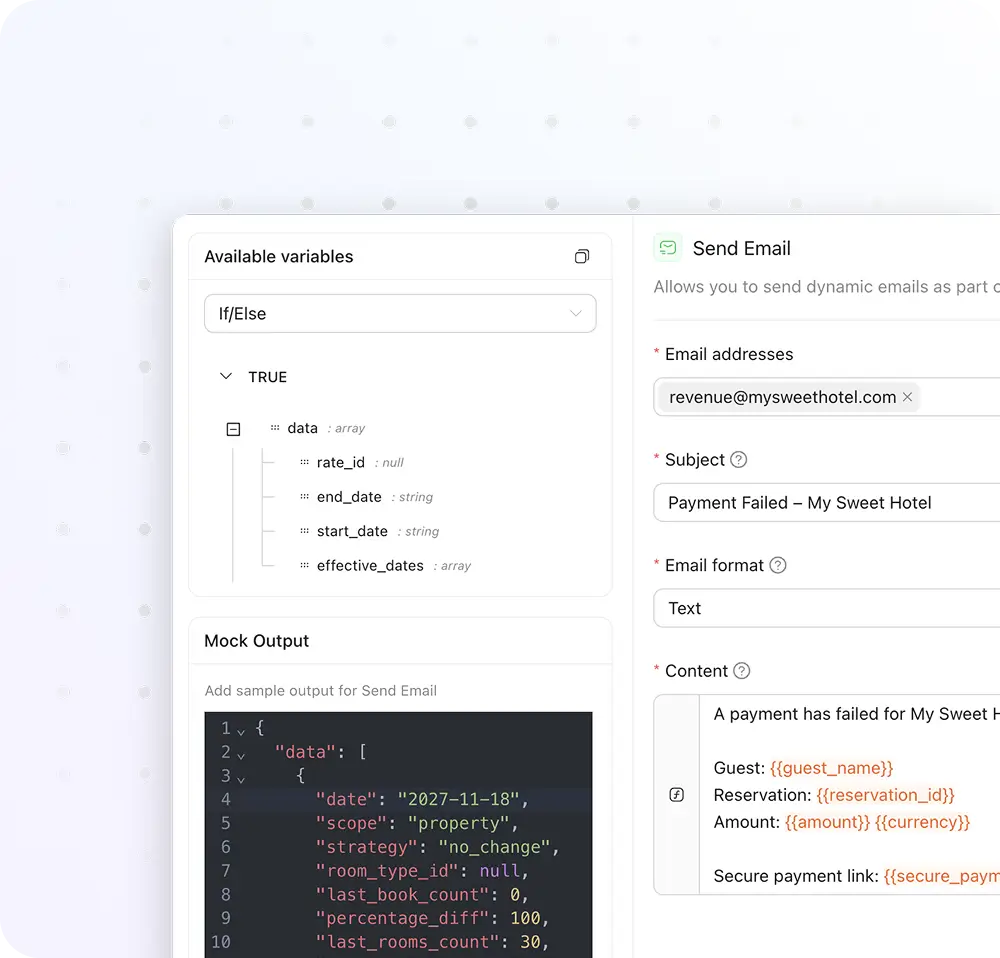Image resolution: width=1000 pixels, height=958 pixels.
Task: Click the "last_book_count": 0 code line
Action: [422, 894]
